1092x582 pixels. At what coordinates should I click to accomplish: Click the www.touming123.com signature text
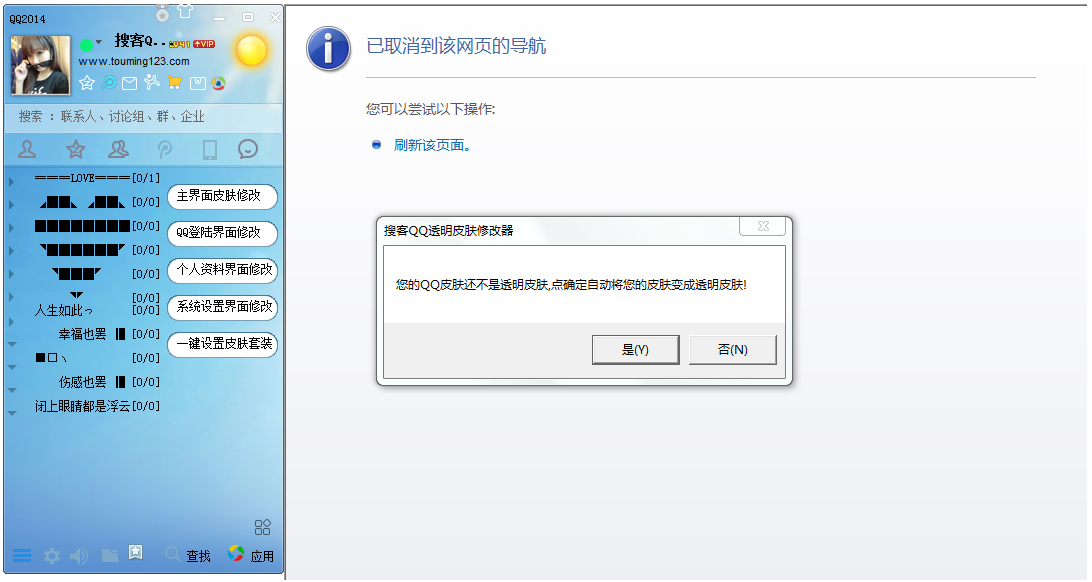(x=134, y=61)
